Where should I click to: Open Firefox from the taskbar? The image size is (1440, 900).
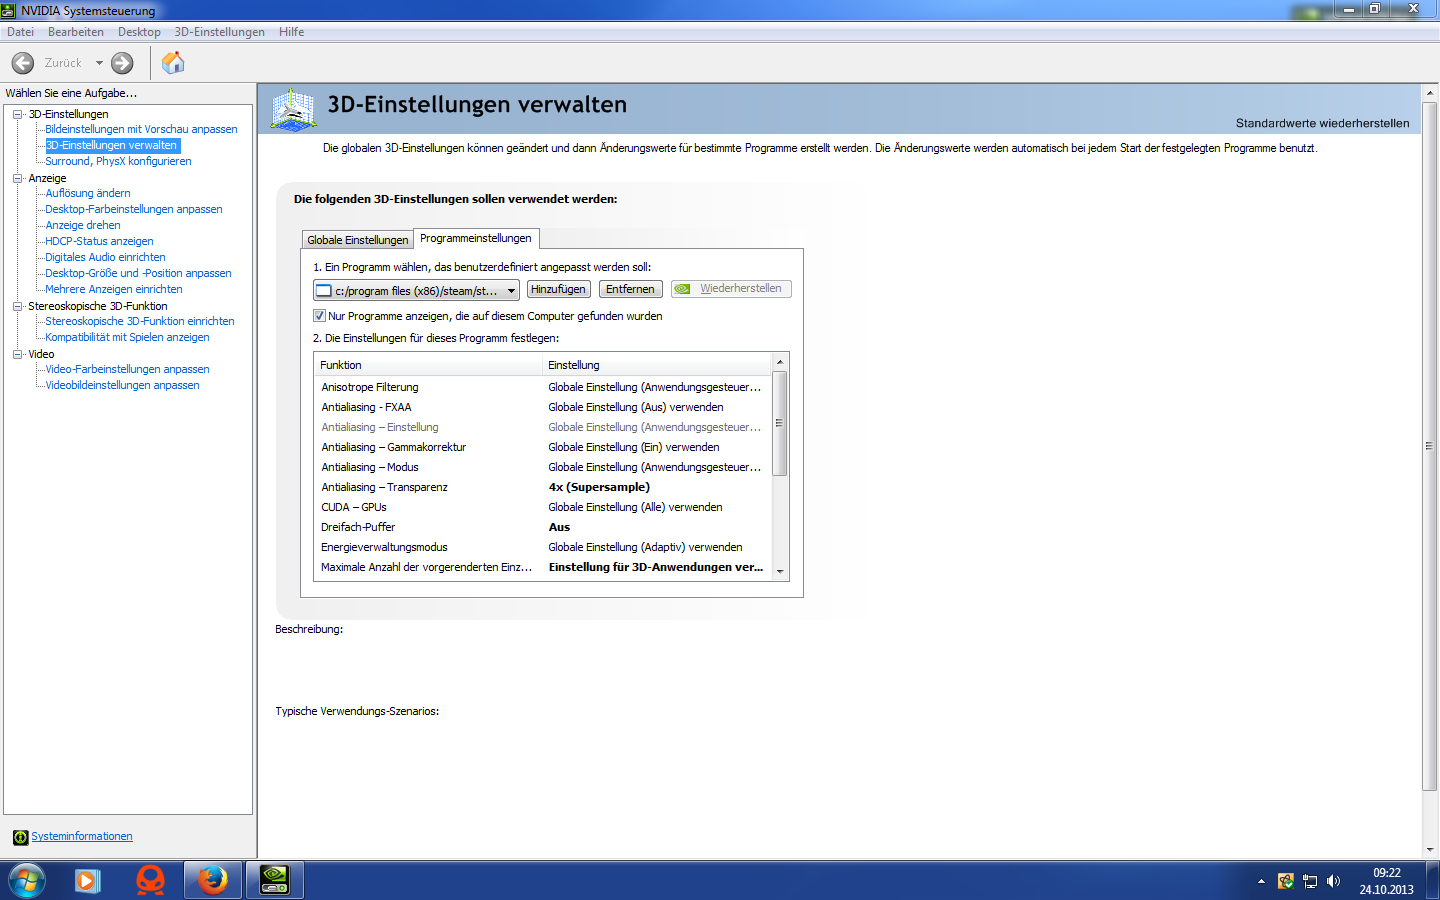click(212, 881)
